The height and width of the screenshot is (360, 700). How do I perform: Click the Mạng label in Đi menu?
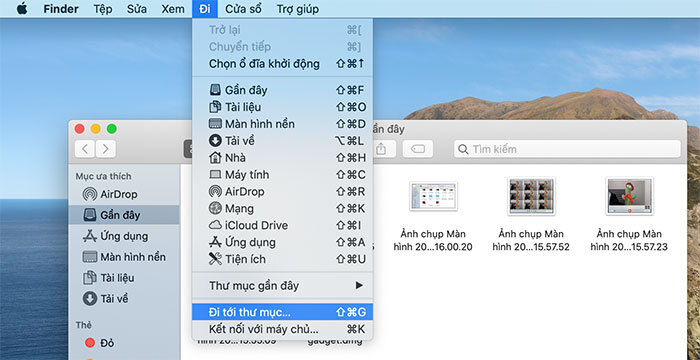tap(239, 209)
